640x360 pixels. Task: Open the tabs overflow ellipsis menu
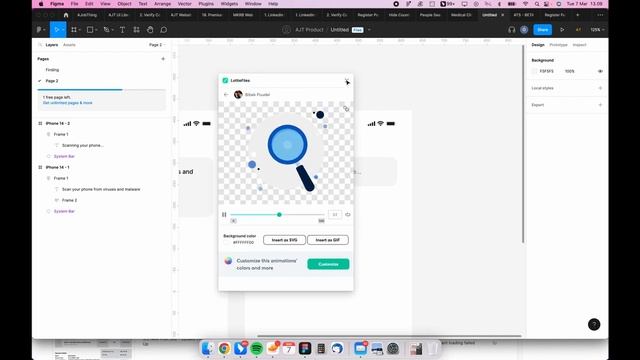(600, 15)
